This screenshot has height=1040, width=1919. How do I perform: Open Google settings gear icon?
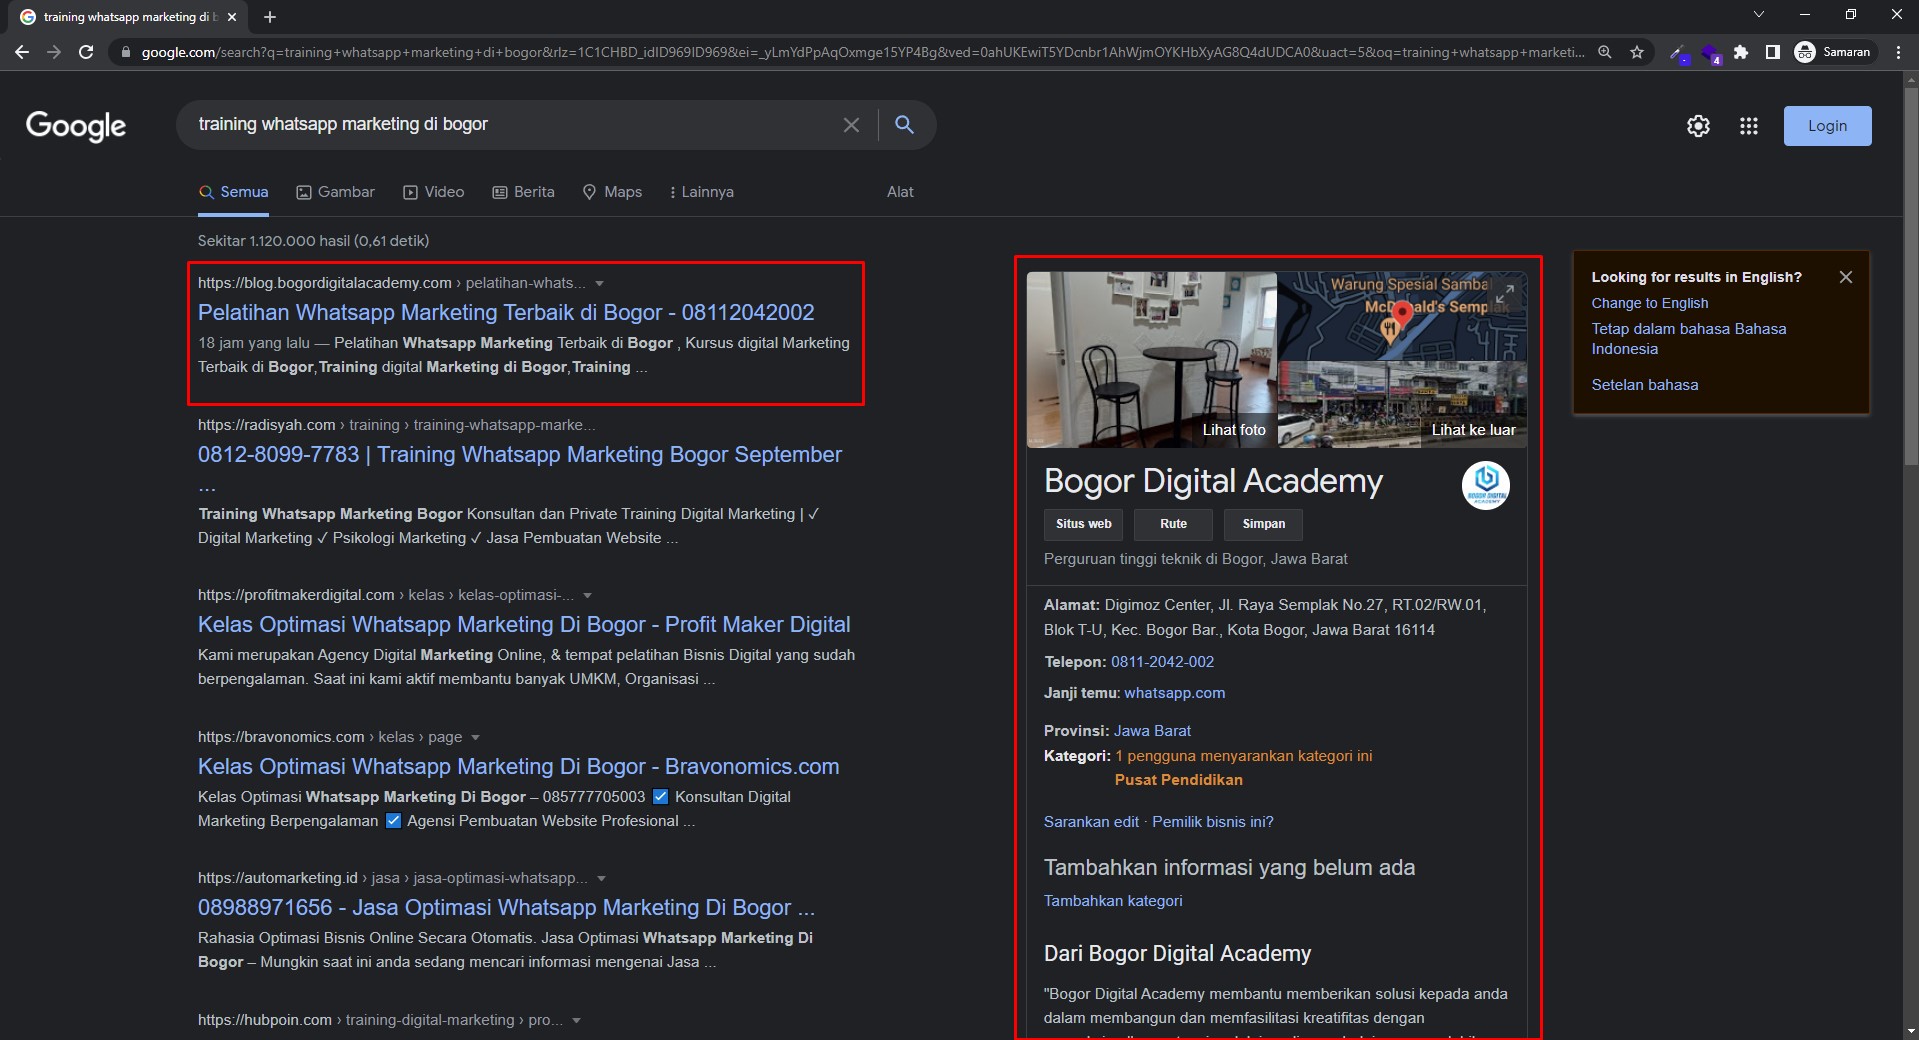pyautogui.click(x=1697, y=126)
